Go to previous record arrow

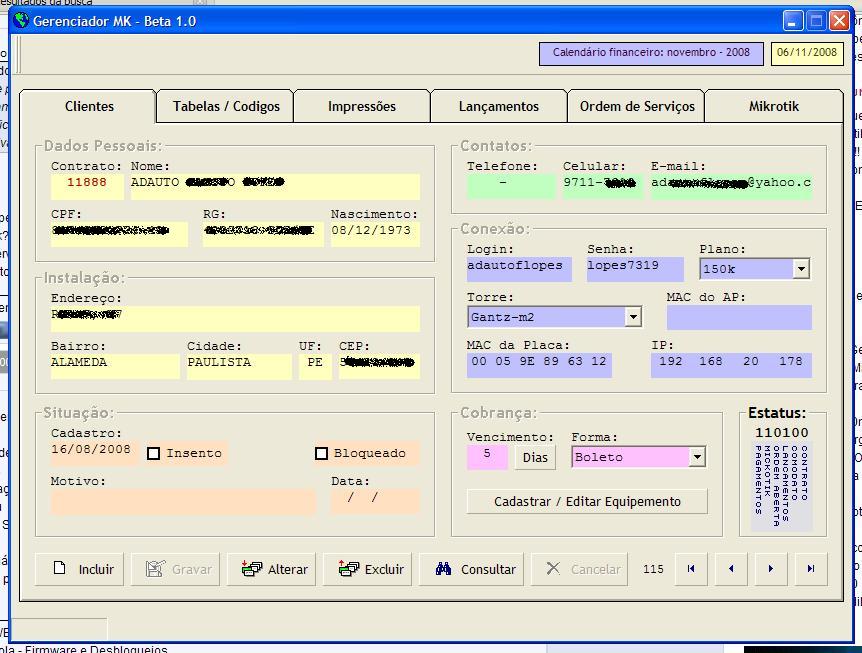(x=731, y=569)
